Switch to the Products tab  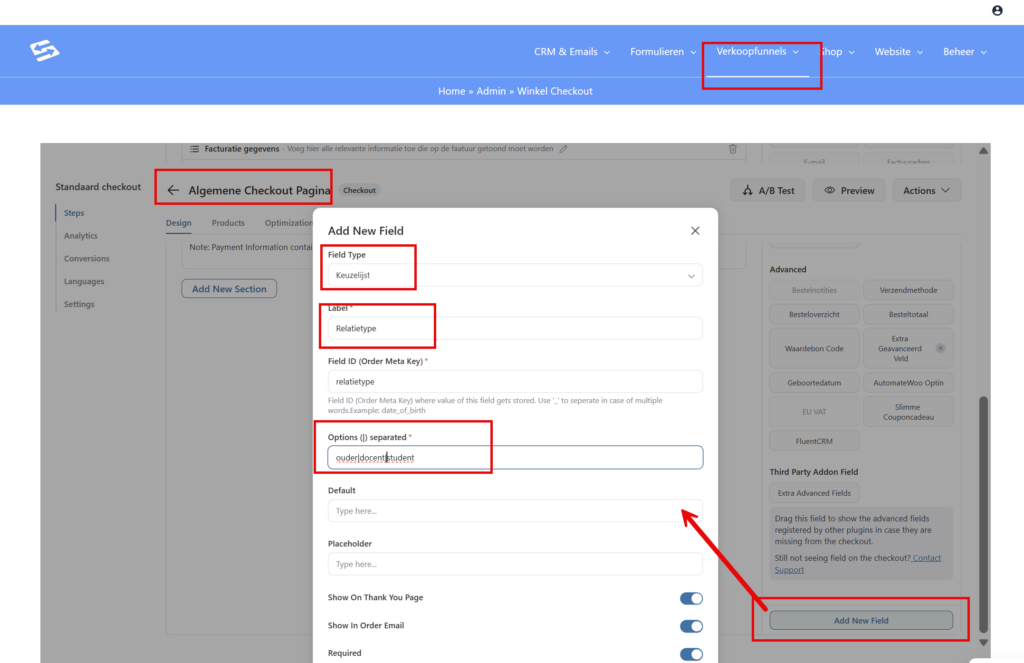pos(228,223)
